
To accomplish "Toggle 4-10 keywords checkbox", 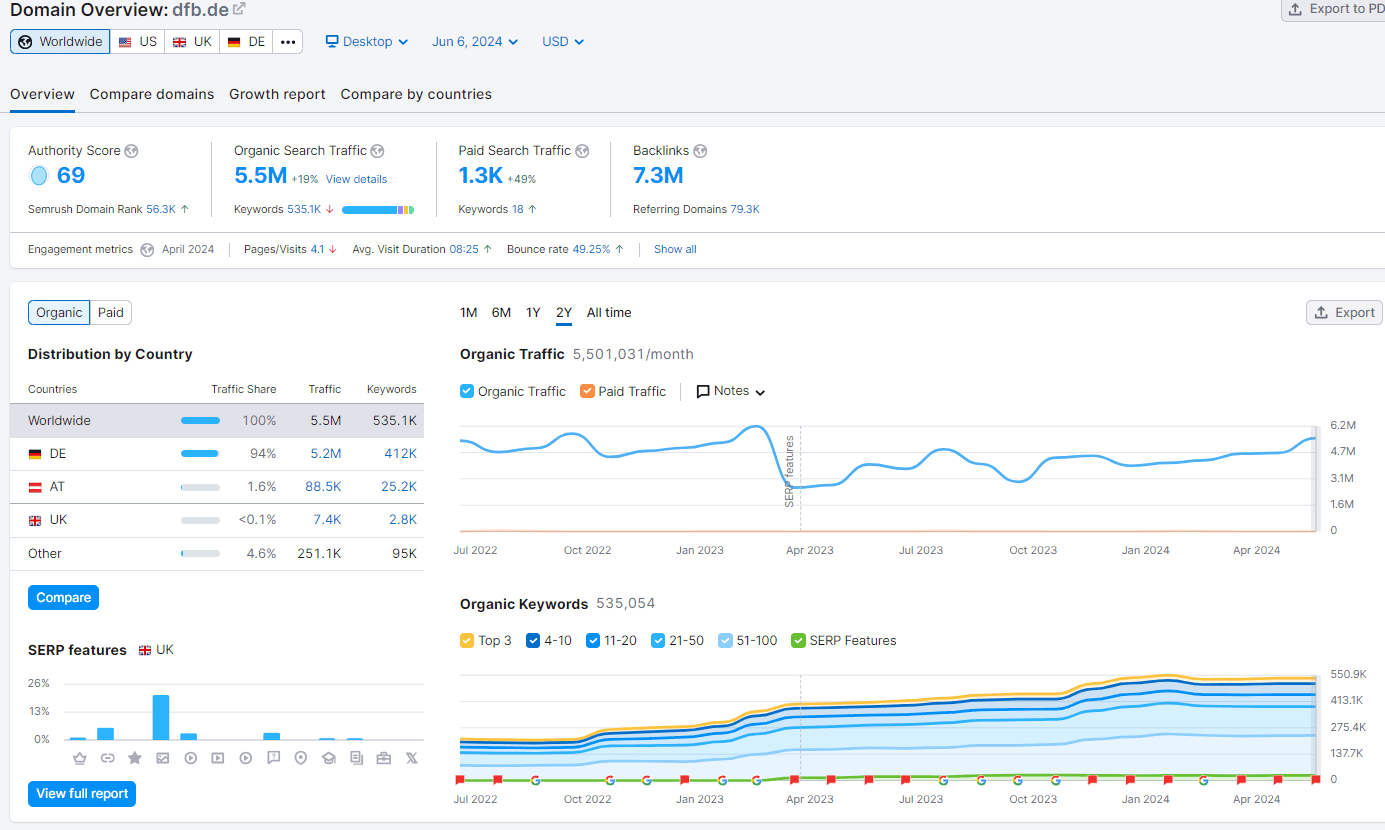I will pos(533,640).
